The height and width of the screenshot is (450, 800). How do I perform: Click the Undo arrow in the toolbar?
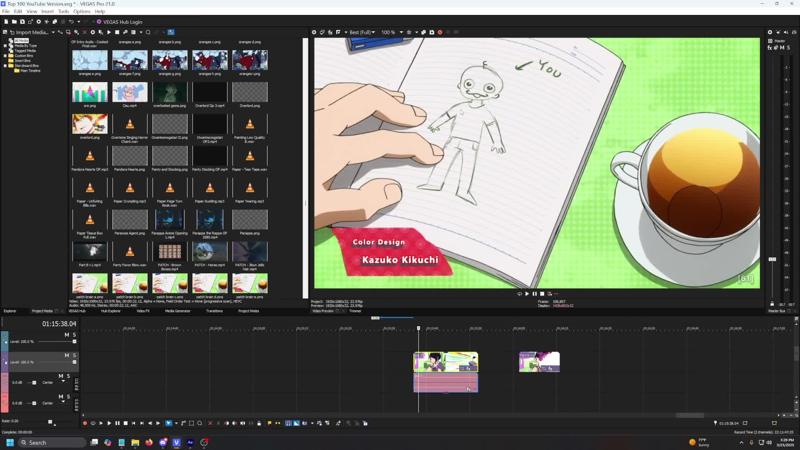71,22
